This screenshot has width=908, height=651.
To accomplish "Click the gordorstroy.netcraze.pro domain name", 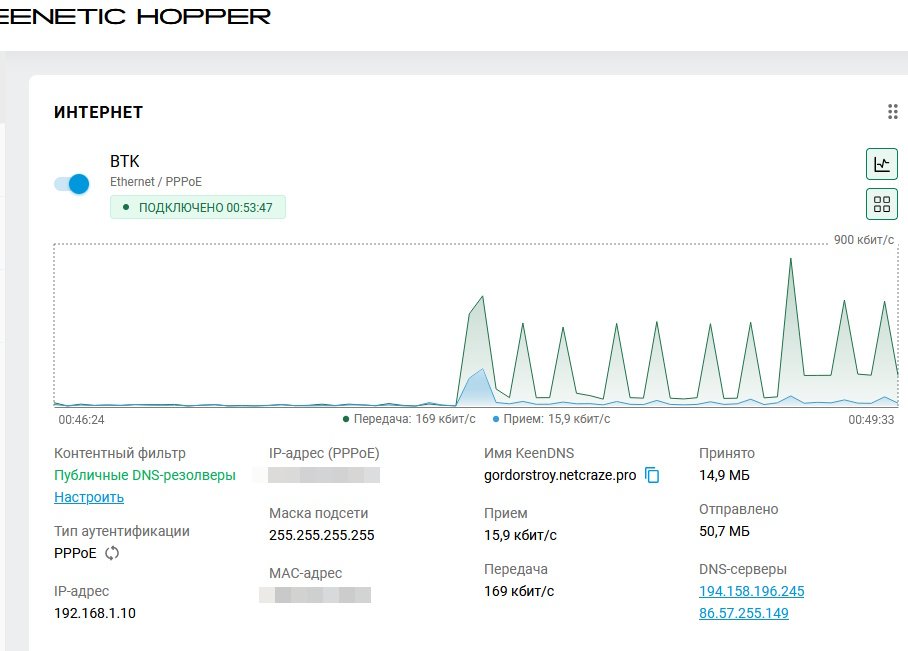I will point(560,475).
